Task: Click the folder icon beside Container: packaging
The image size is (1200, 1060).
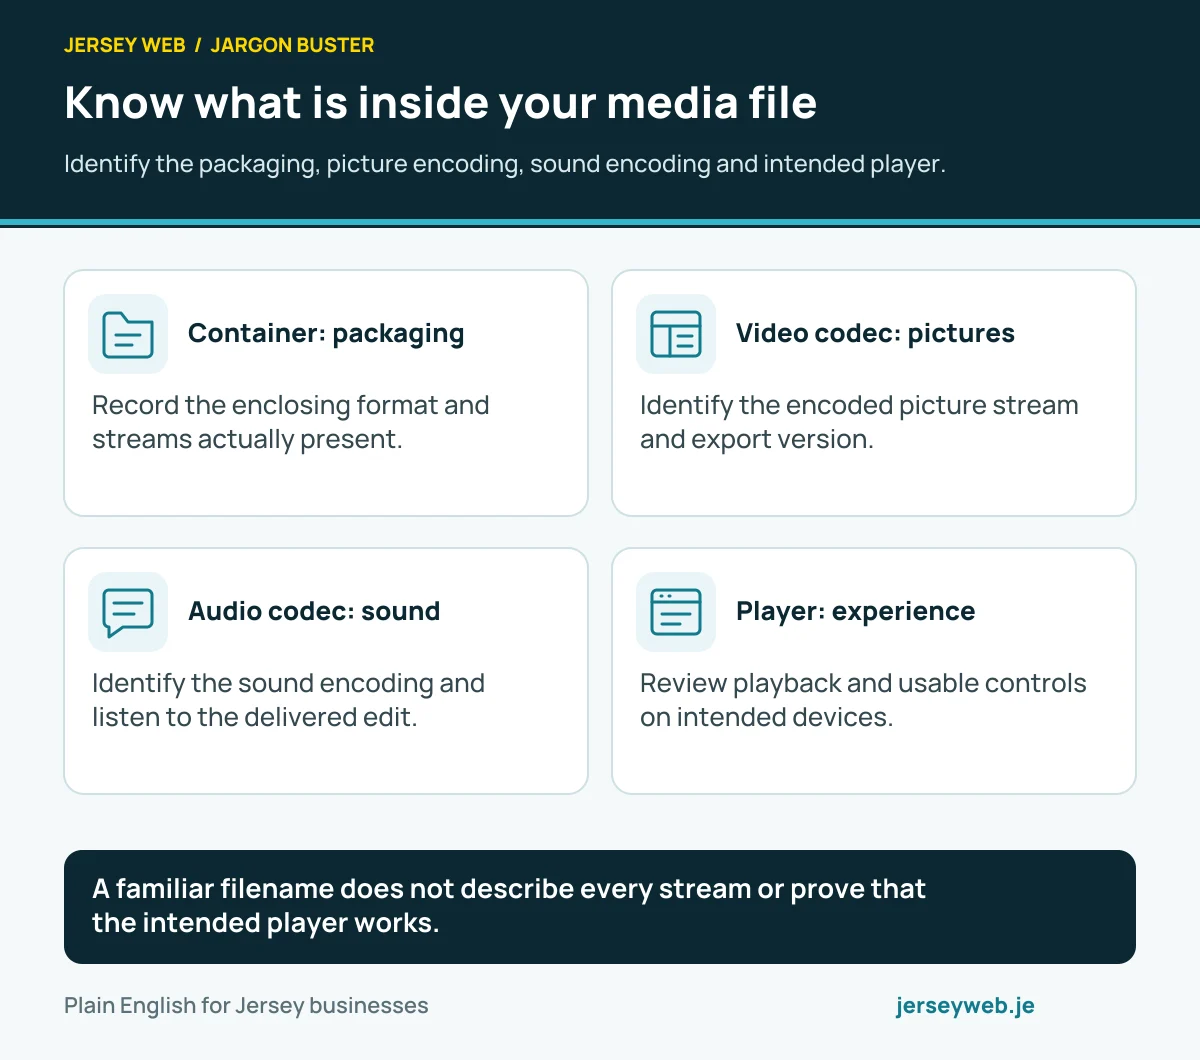Action: (x=128, y=334)
